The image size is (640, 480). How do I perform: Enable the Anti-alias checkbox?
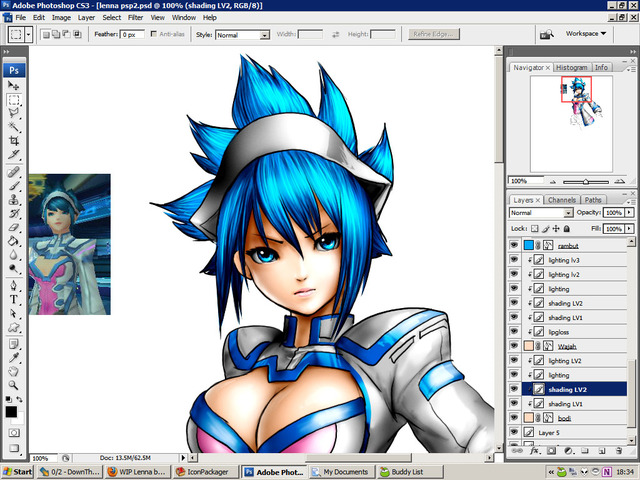tap(153, 34)
